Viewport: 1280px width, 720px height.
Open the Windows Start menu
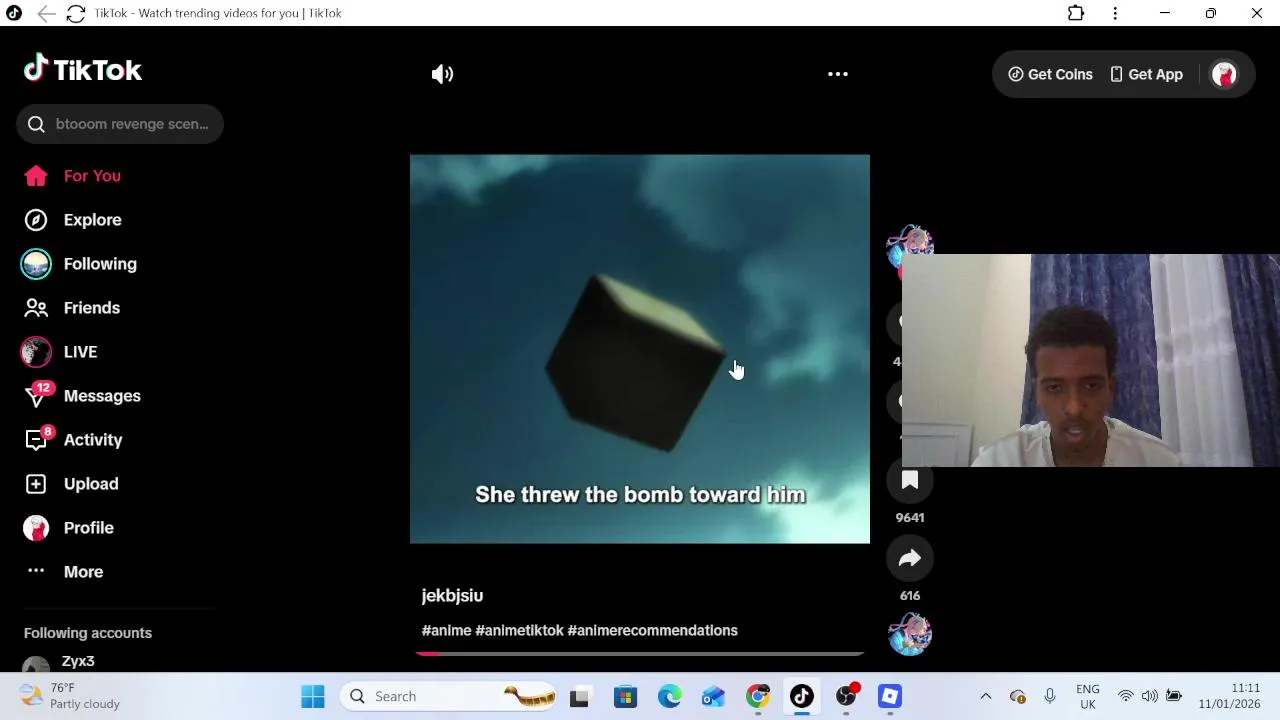[x=313, y=696]
